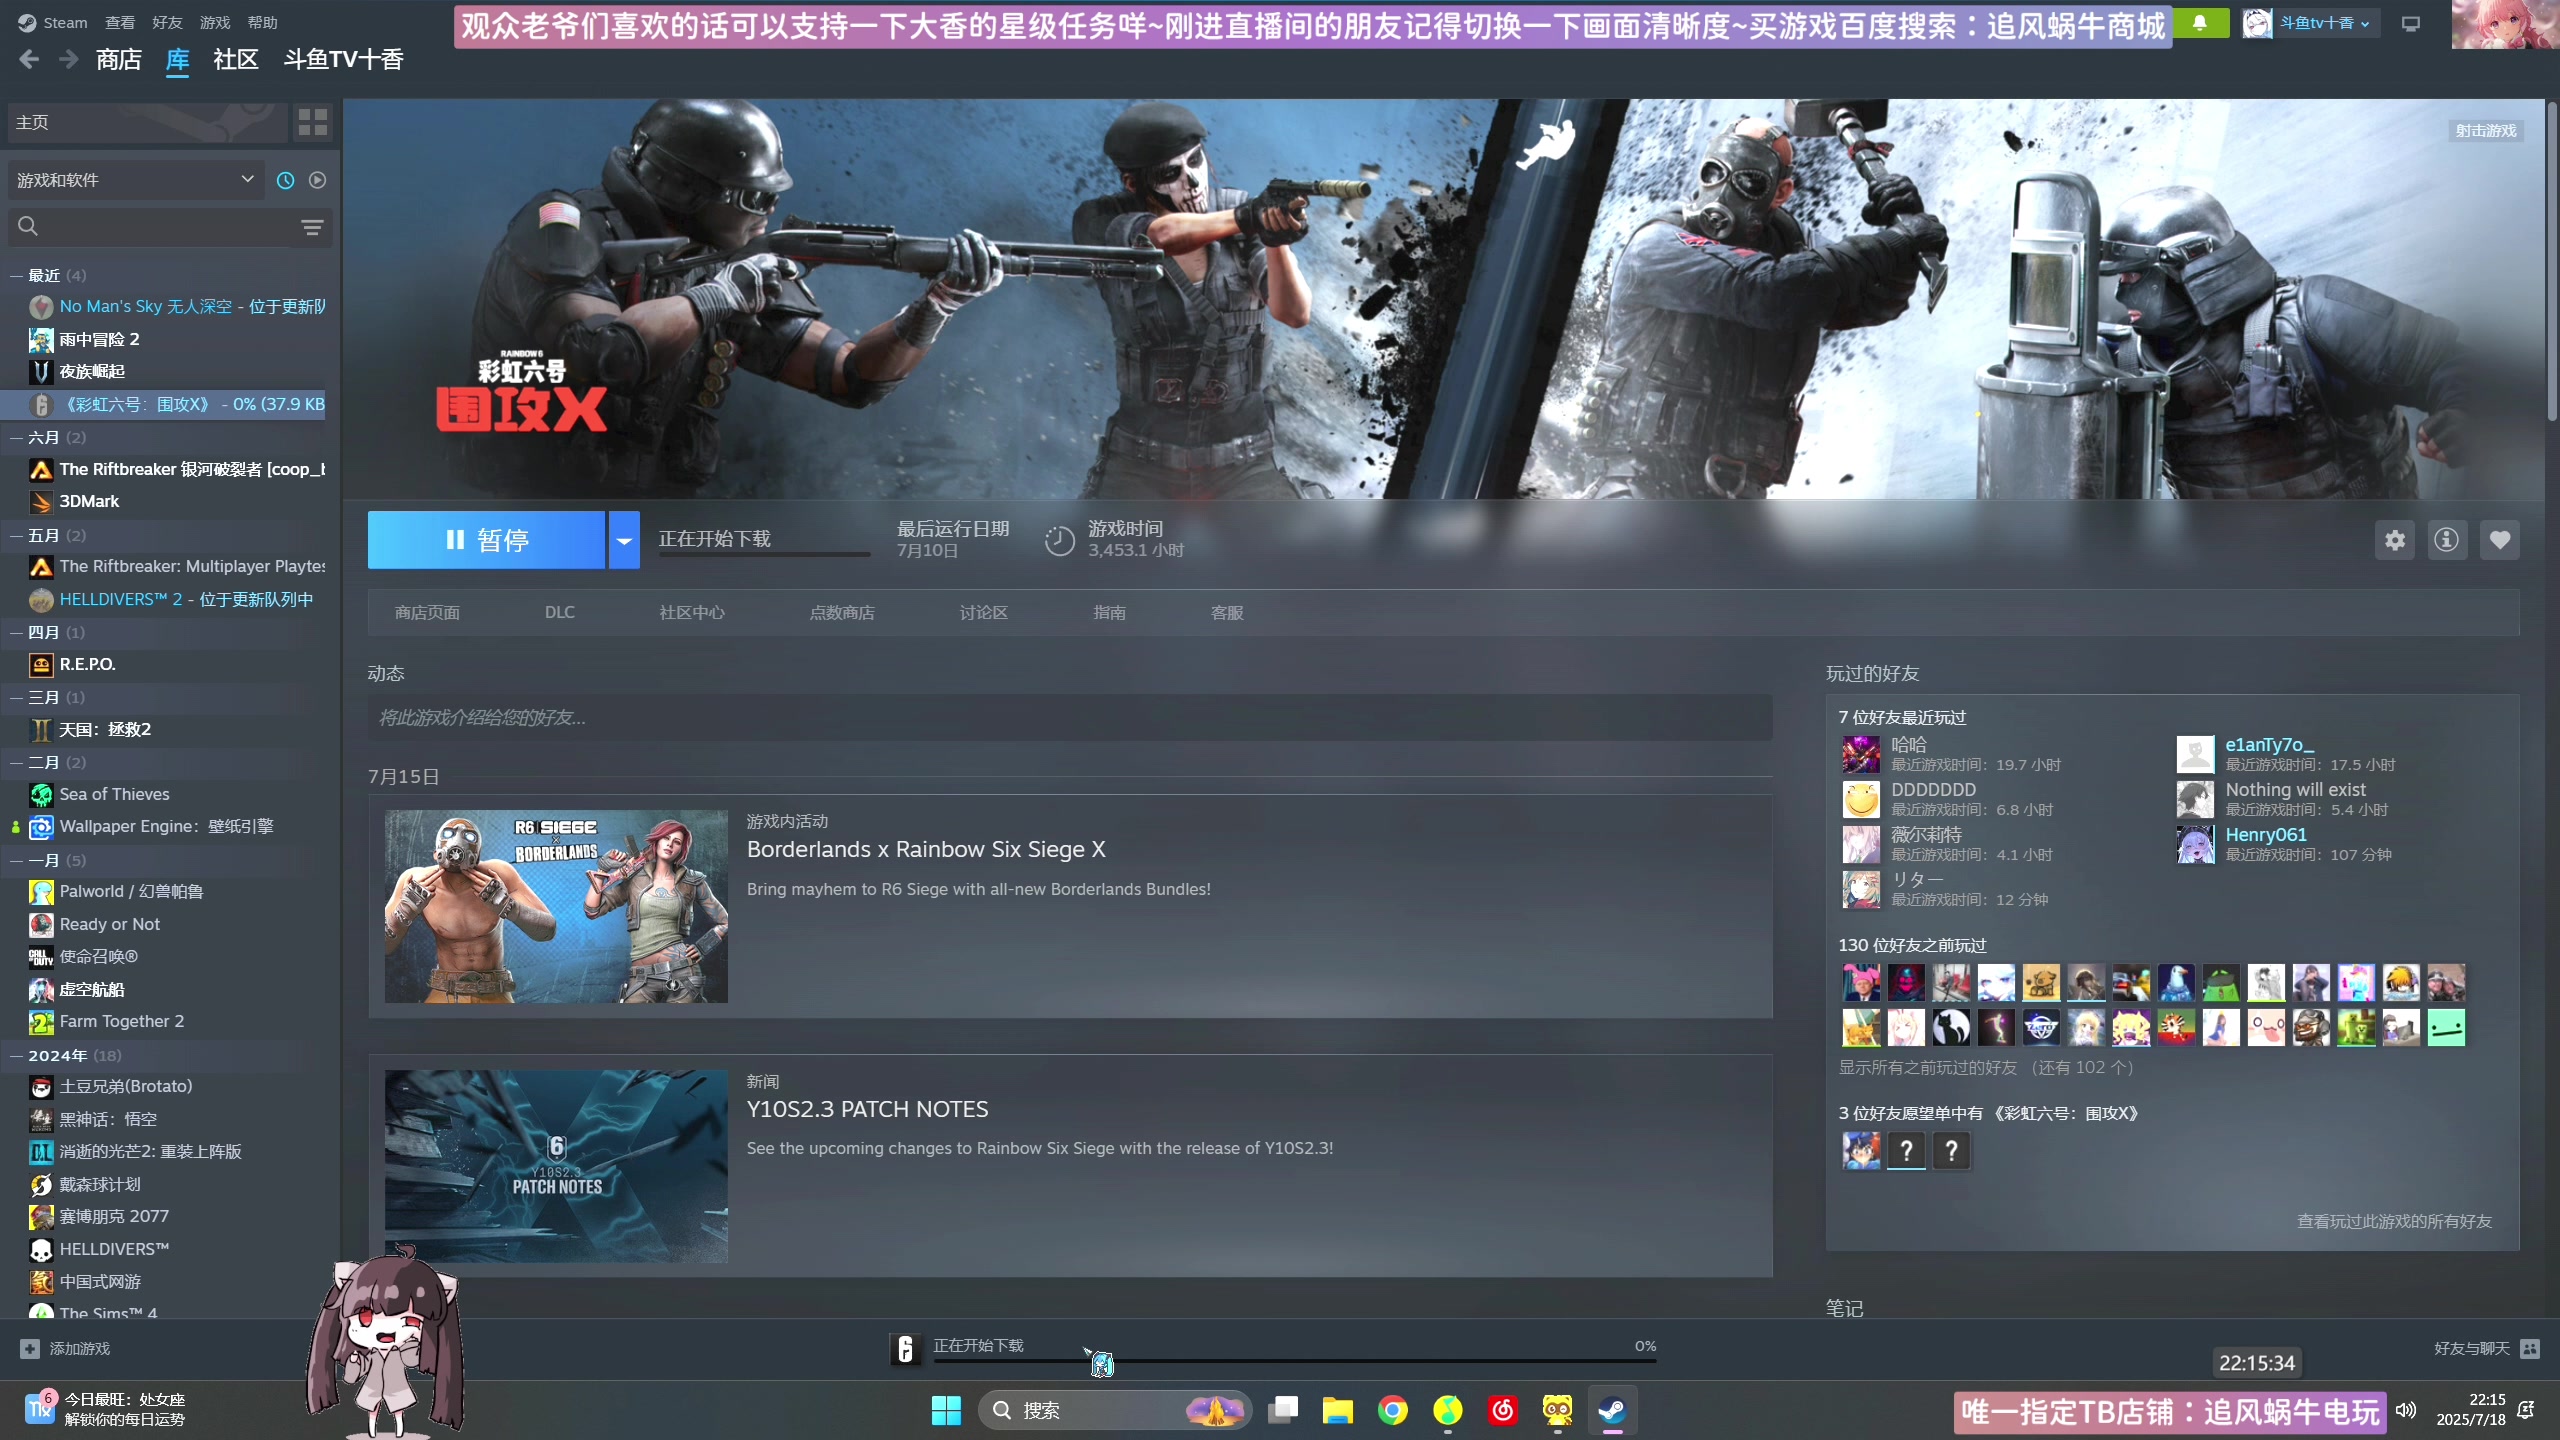Open dropdown next to the Pause button
Image resolution: width=2560 pixels, height=1440 pixels.
click(624, 540)
